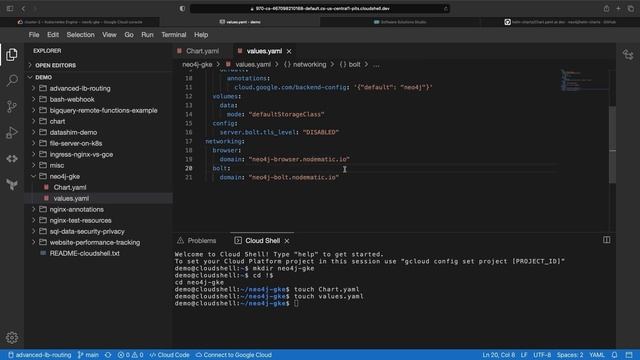Expand the nginx-test-resources folder

pos(80,220)
